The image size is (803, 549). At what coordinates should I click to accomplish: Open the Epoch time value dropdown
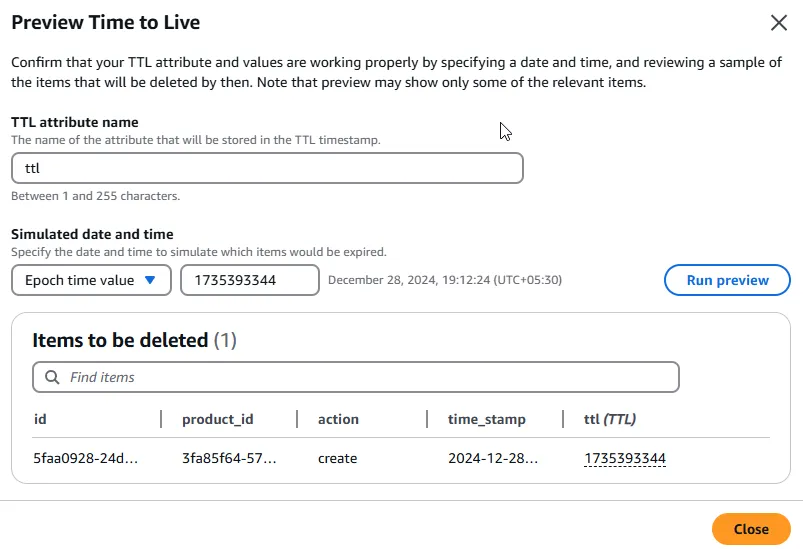tap(91, 280)
